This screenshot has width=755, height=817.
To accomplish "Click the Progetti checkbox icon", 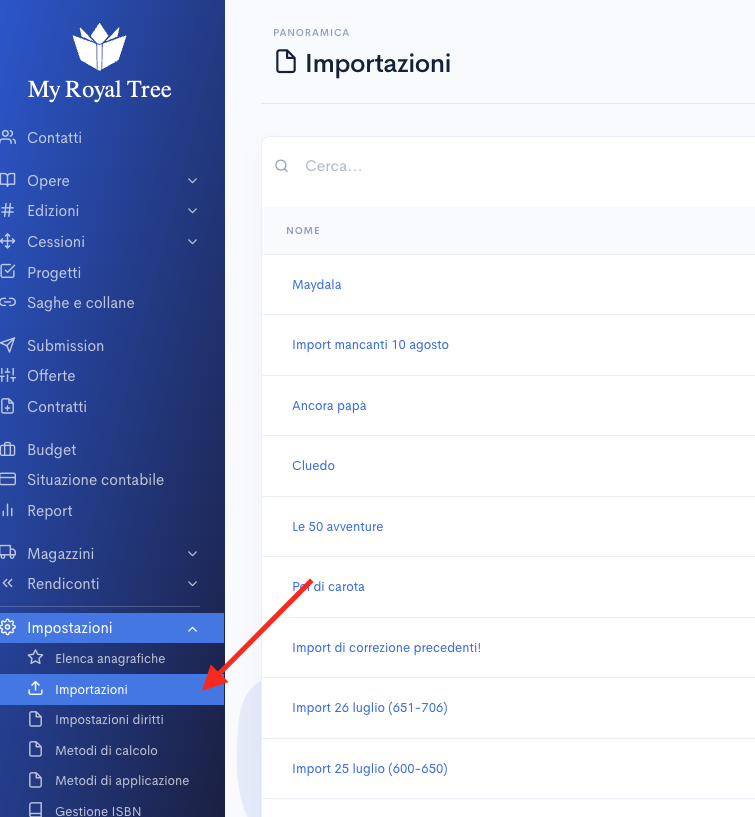I will click(8, 271).
